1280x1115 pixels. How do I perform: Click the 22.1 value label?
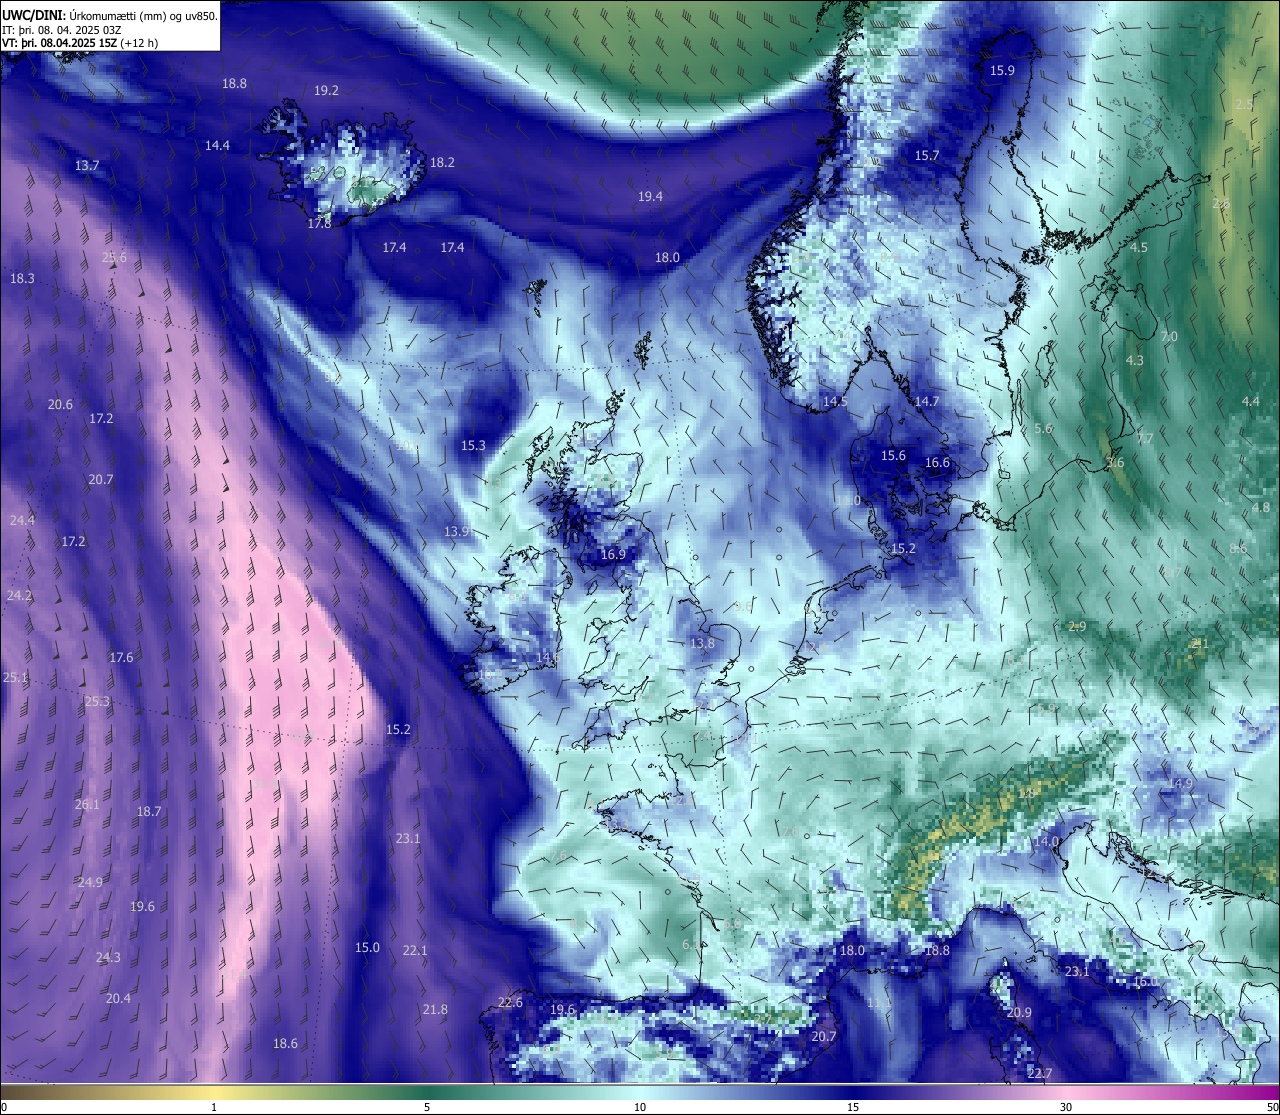[x=415, y=950]
